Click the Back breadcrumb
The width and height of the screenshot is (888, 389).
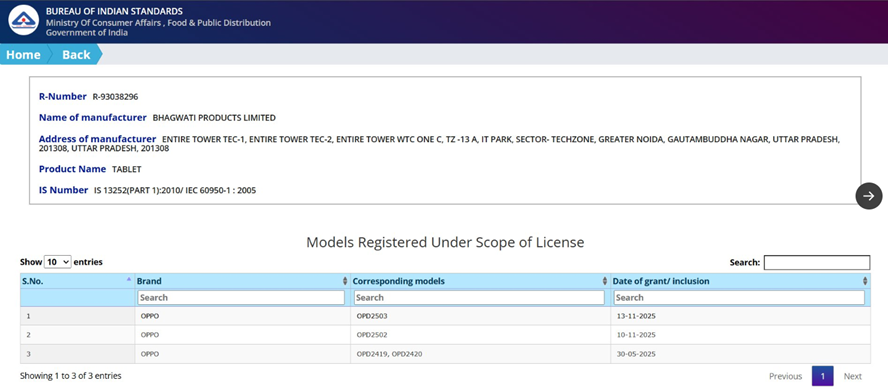(x=76, y=54)
